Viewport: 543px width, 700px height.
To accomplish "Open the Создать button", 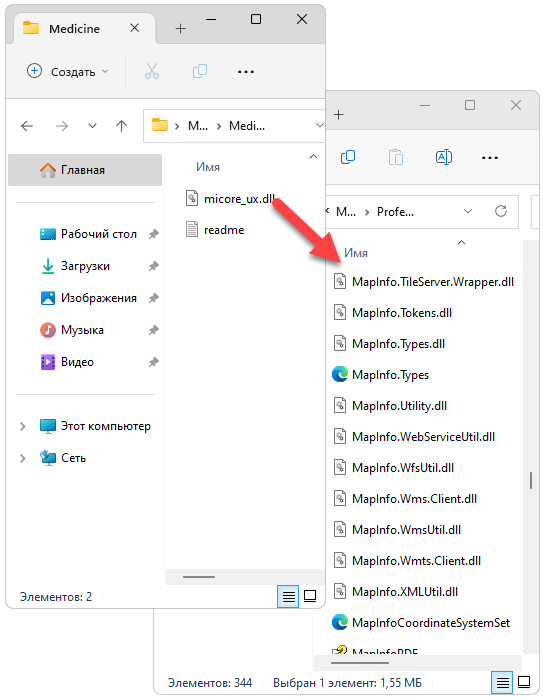I will [68, 71].
